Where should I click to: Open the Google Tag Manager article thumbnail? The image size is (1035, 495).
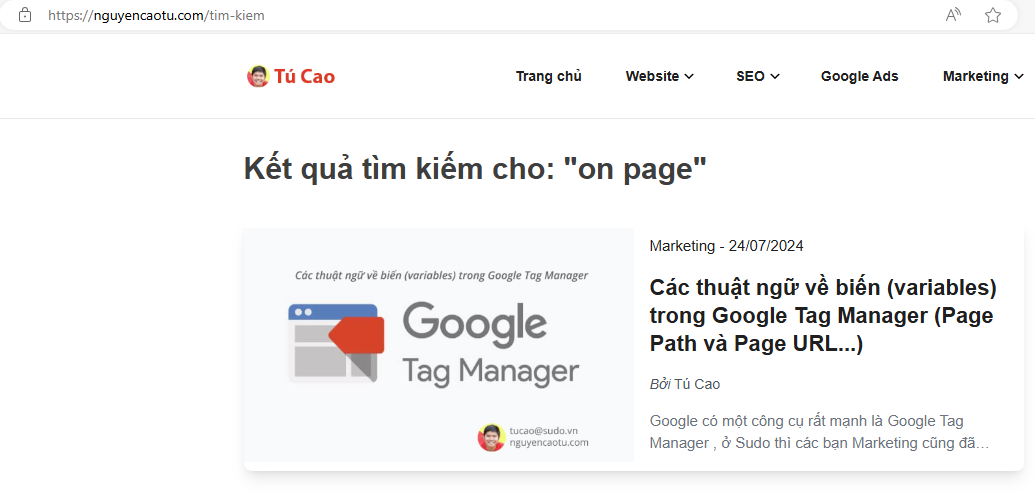point(438,345)
